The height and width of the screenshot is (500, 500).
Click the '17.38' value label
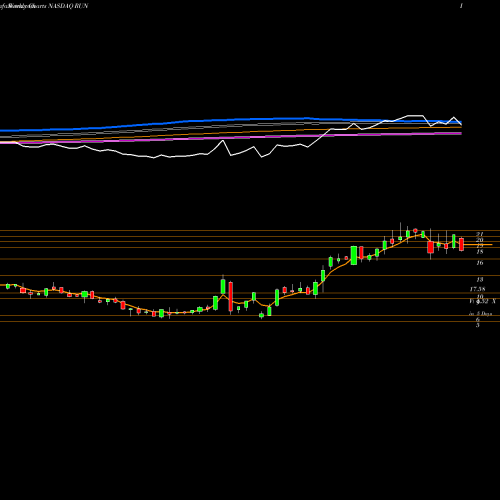tap(478, 289)
